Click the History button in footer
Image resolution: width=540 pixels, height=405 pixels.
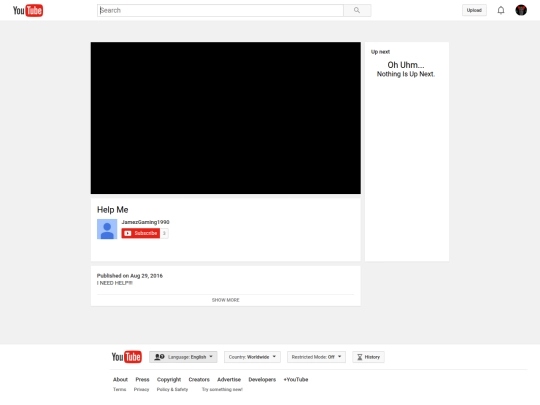(x=368, y=357)
